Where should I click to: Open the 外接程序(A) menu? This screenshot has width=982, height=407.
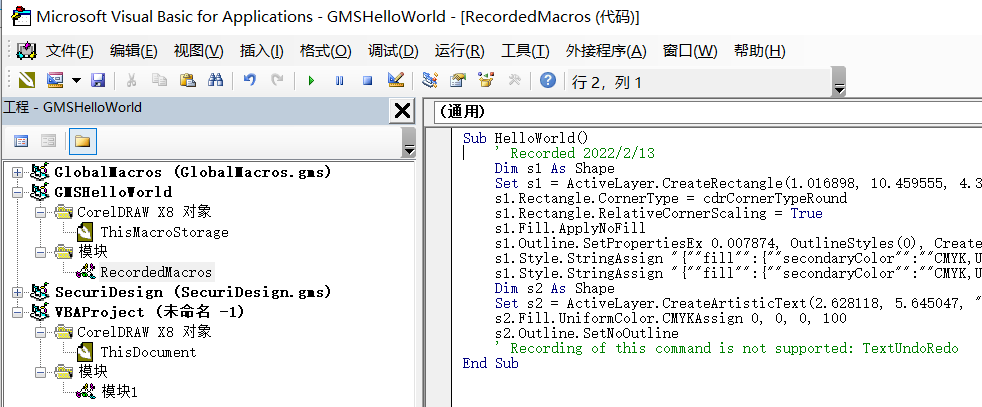point(606,51)
